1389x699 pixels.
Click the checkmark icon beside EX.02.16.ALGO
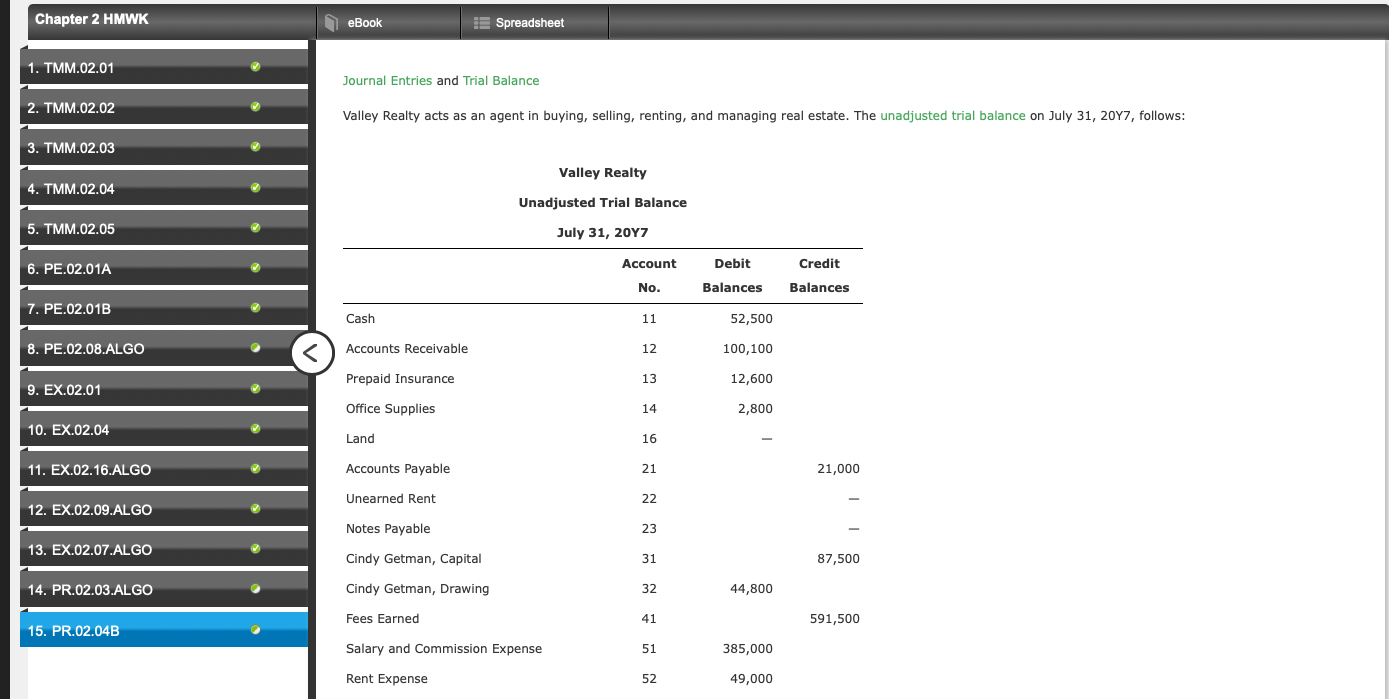256,470
